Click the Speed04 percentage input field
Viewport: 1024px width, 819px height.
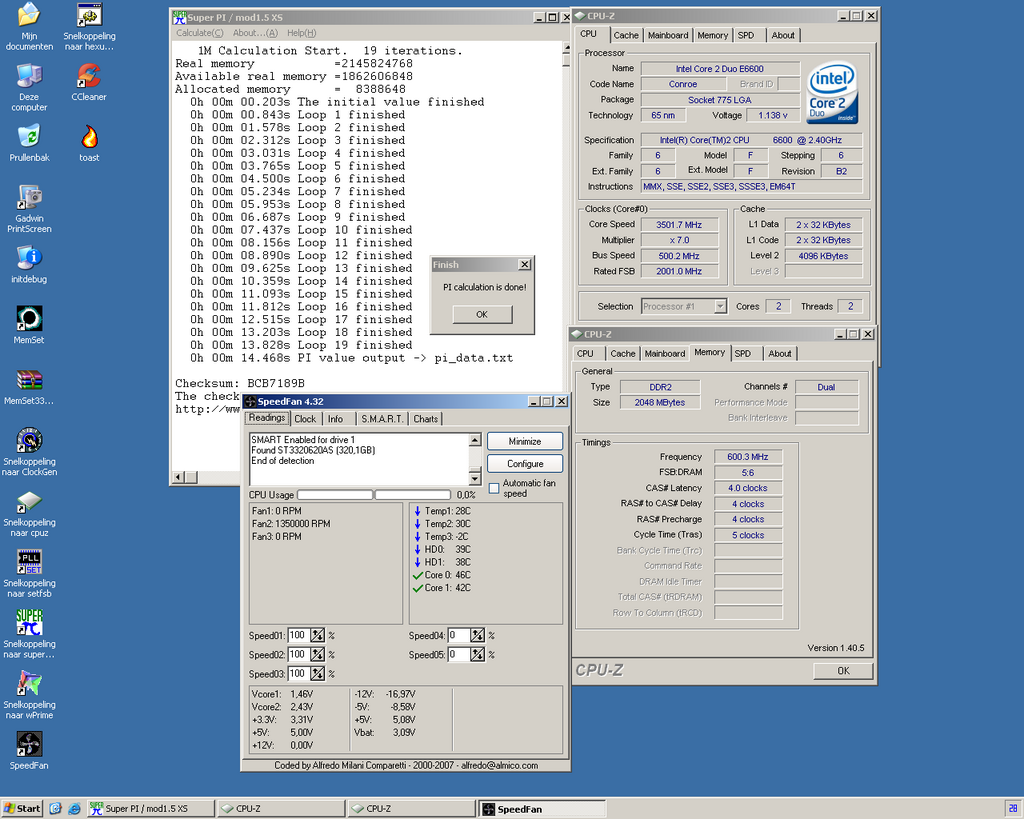click(x=458, y=635)
